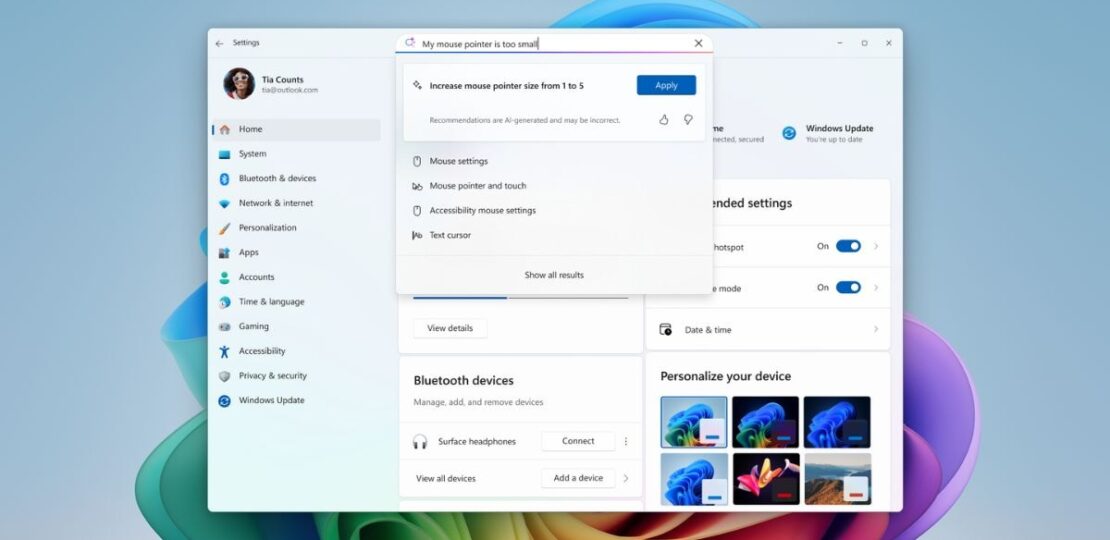Connect the Surface headphones
1110x540 pixels.
(578, 441)
